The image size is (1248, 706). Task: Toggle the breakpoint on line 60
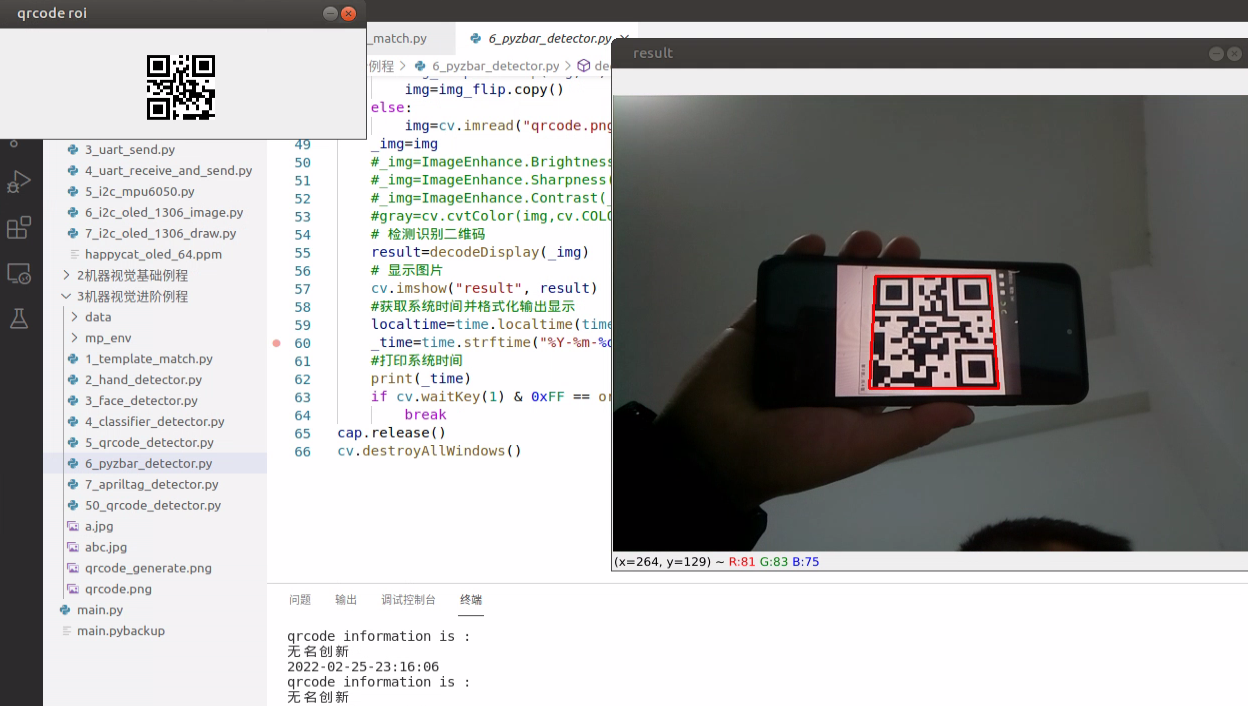[277, 343]
